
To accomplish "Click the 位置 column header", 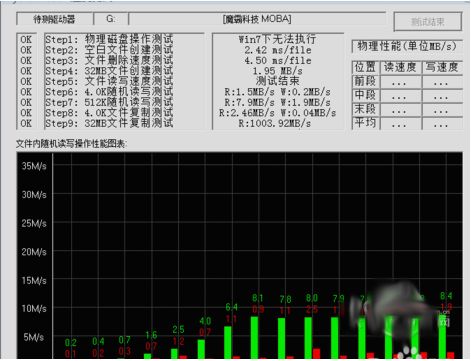I will coord(365,67).
